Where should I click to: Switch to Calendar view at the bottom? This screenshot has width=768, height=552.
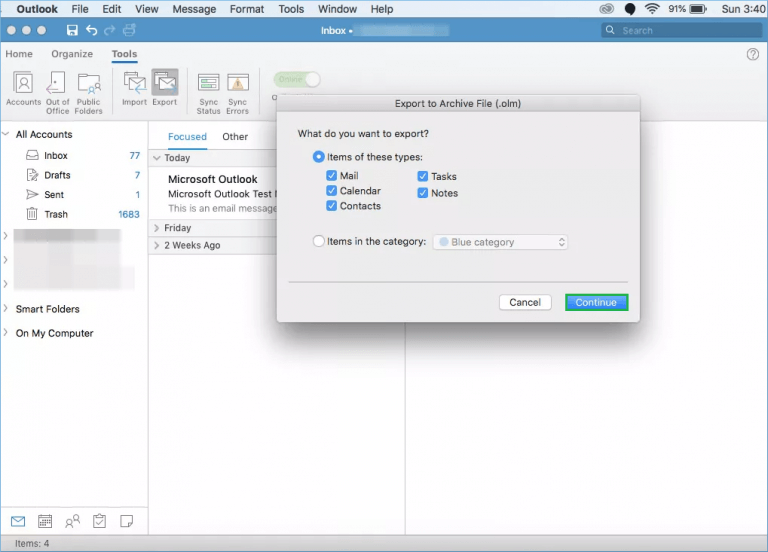coord(45,521)
